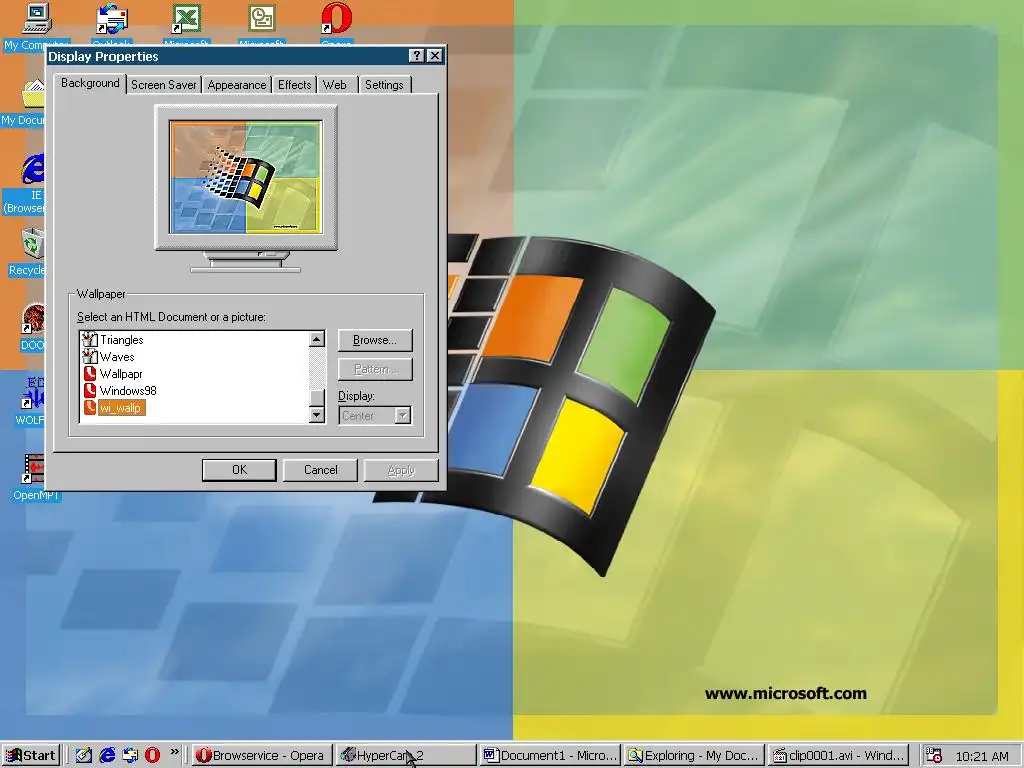
Task: Click the 10:21 AM system clock
Action: coord(982,756)
